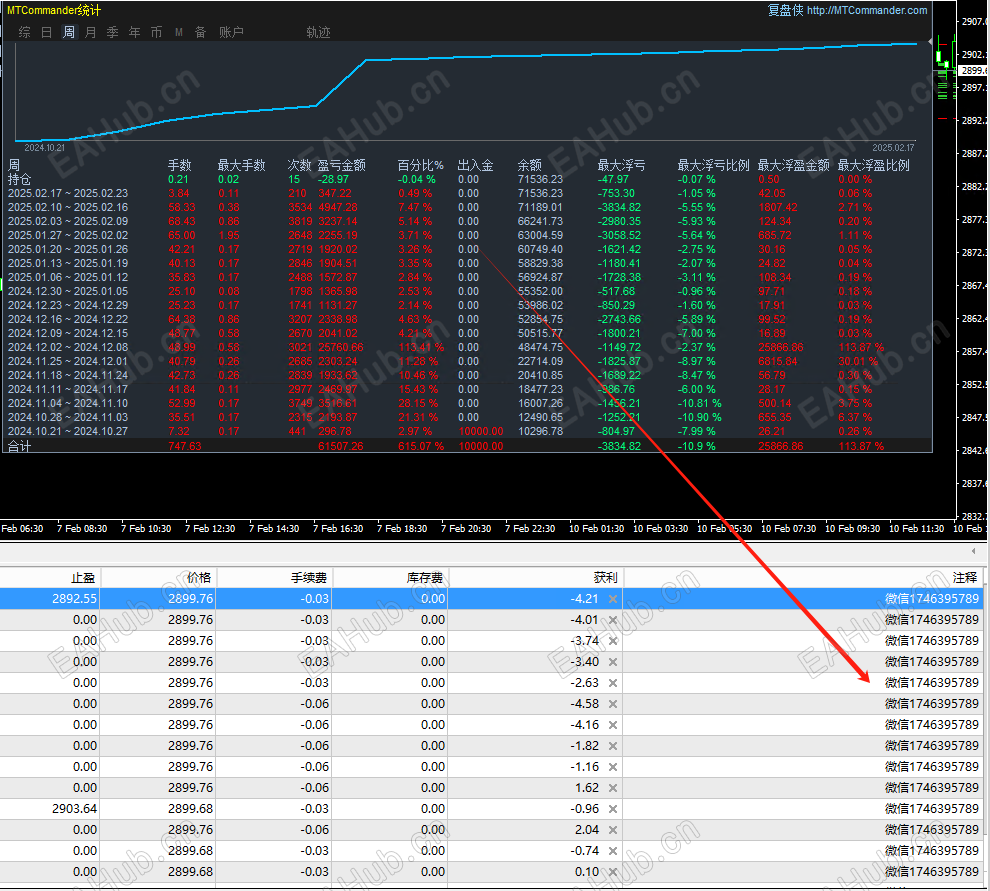990x891 pixels.
Task: Close the order with profit -2.63
Action: point(612,683)
